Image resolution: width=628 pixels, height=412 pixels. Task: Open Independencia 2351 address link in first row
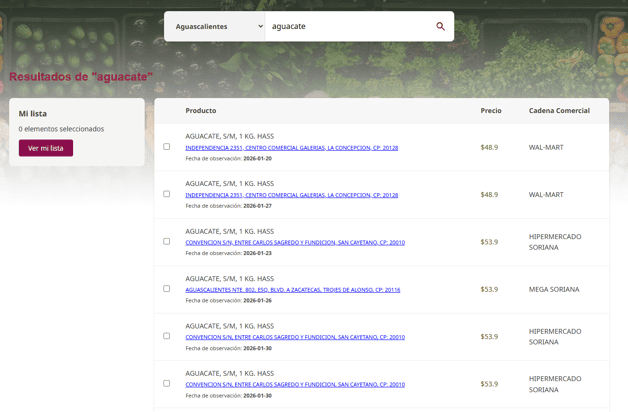pos(292,148)
